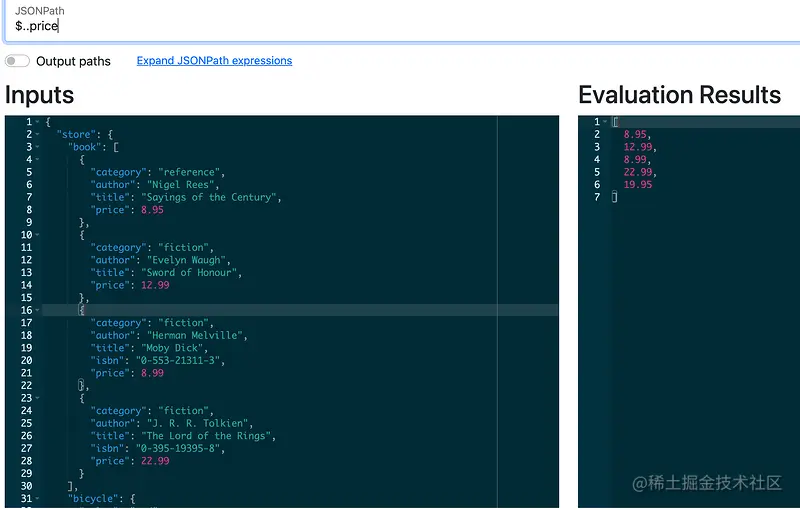The width and height of the screenshot is (800, 510).
Task: Click 8.99 in Evaluation Results
Action: [635, 160]
